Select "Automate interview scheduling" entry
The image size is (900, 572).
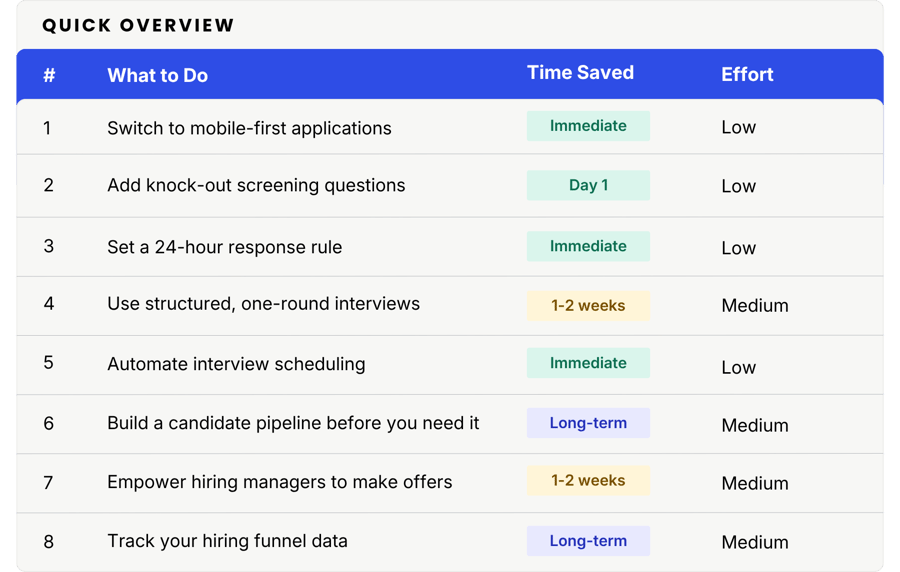[x=236, y=364]
